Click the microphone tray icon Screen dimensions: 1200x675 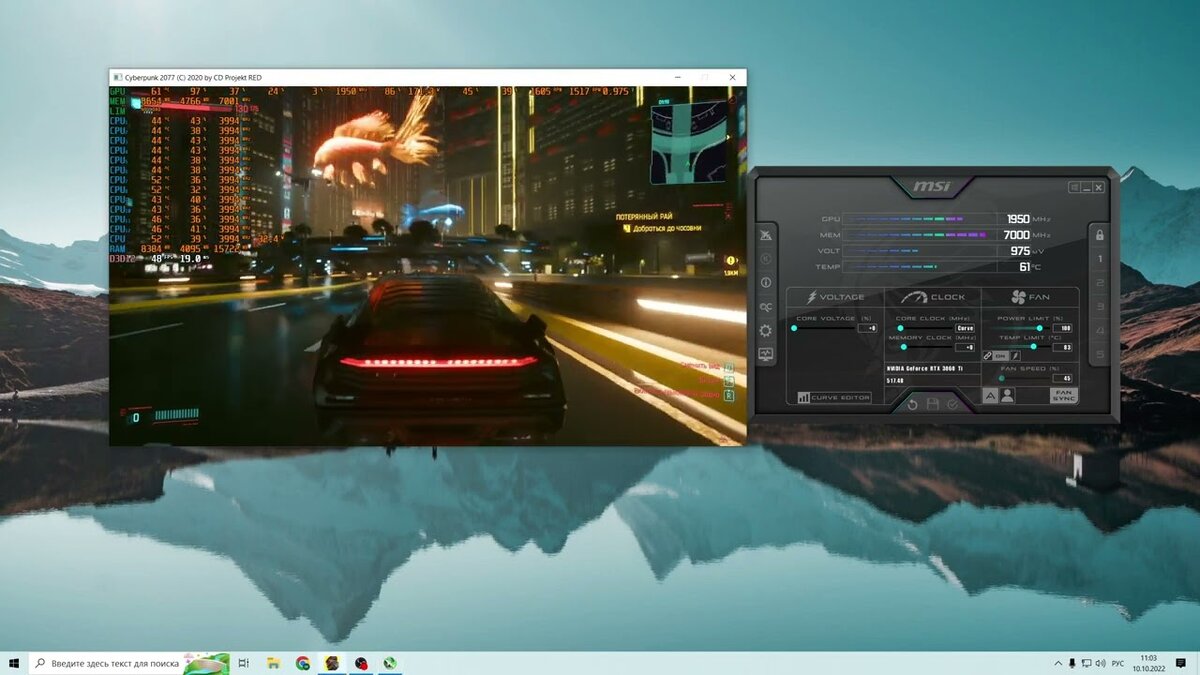pyautogui.click(x=1072, y=663)
